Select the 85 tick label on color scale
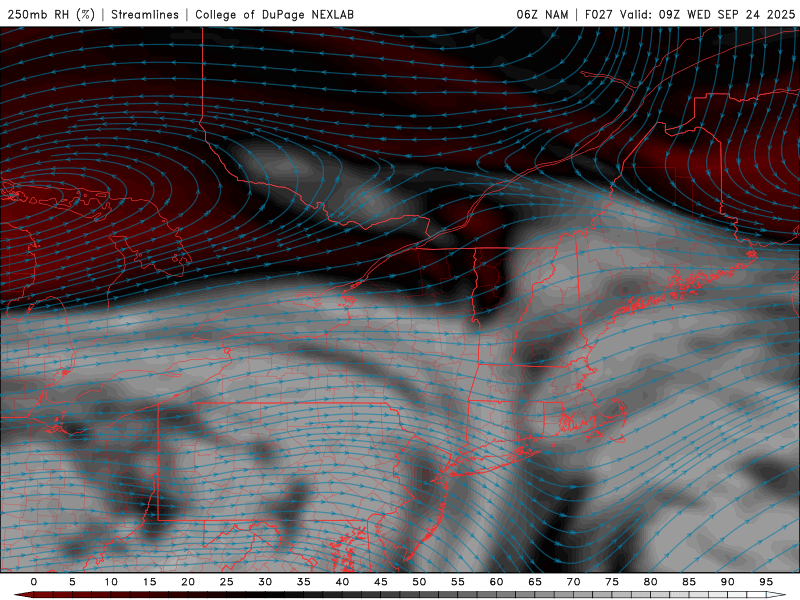 689,582
